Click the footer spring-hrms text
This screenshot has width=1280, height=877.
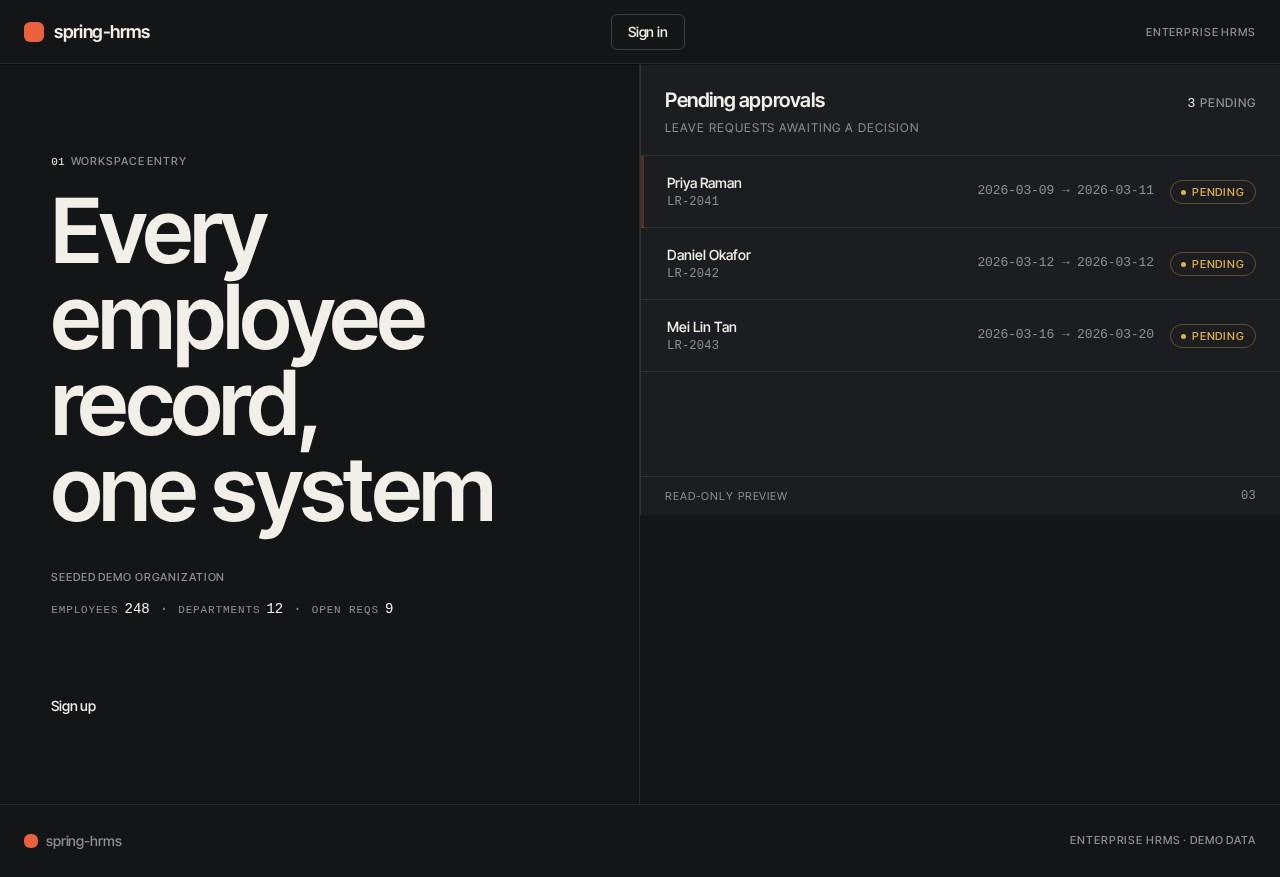click(84, 841)
